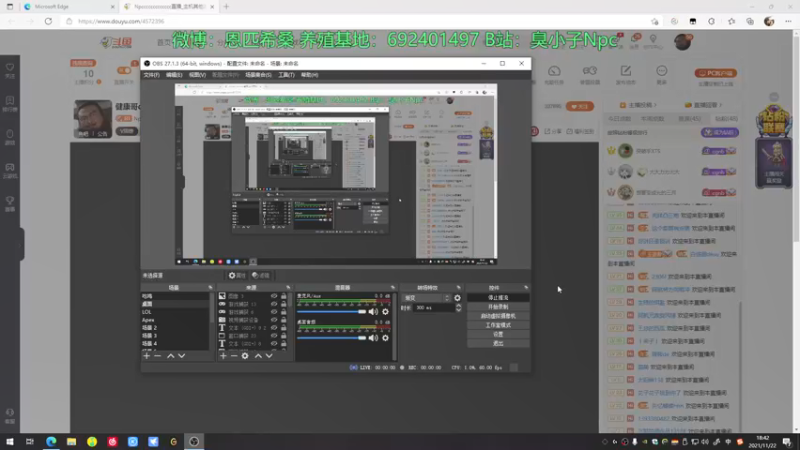Viewport: 800px width, 450px height.
Task: Click 开始录制 to start recording
Action: tap(498, 307)
